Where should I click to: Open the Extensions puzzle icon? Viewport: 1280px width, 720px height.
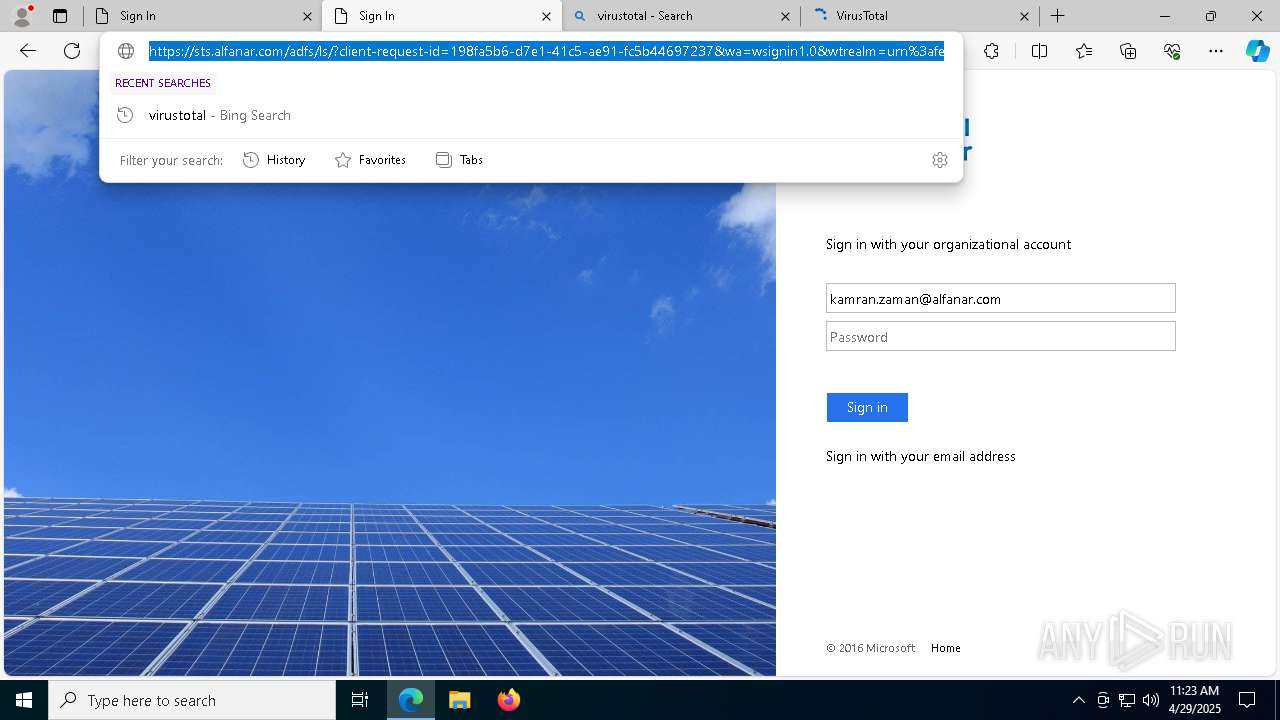pyautogui.click(x=991, y=51)
